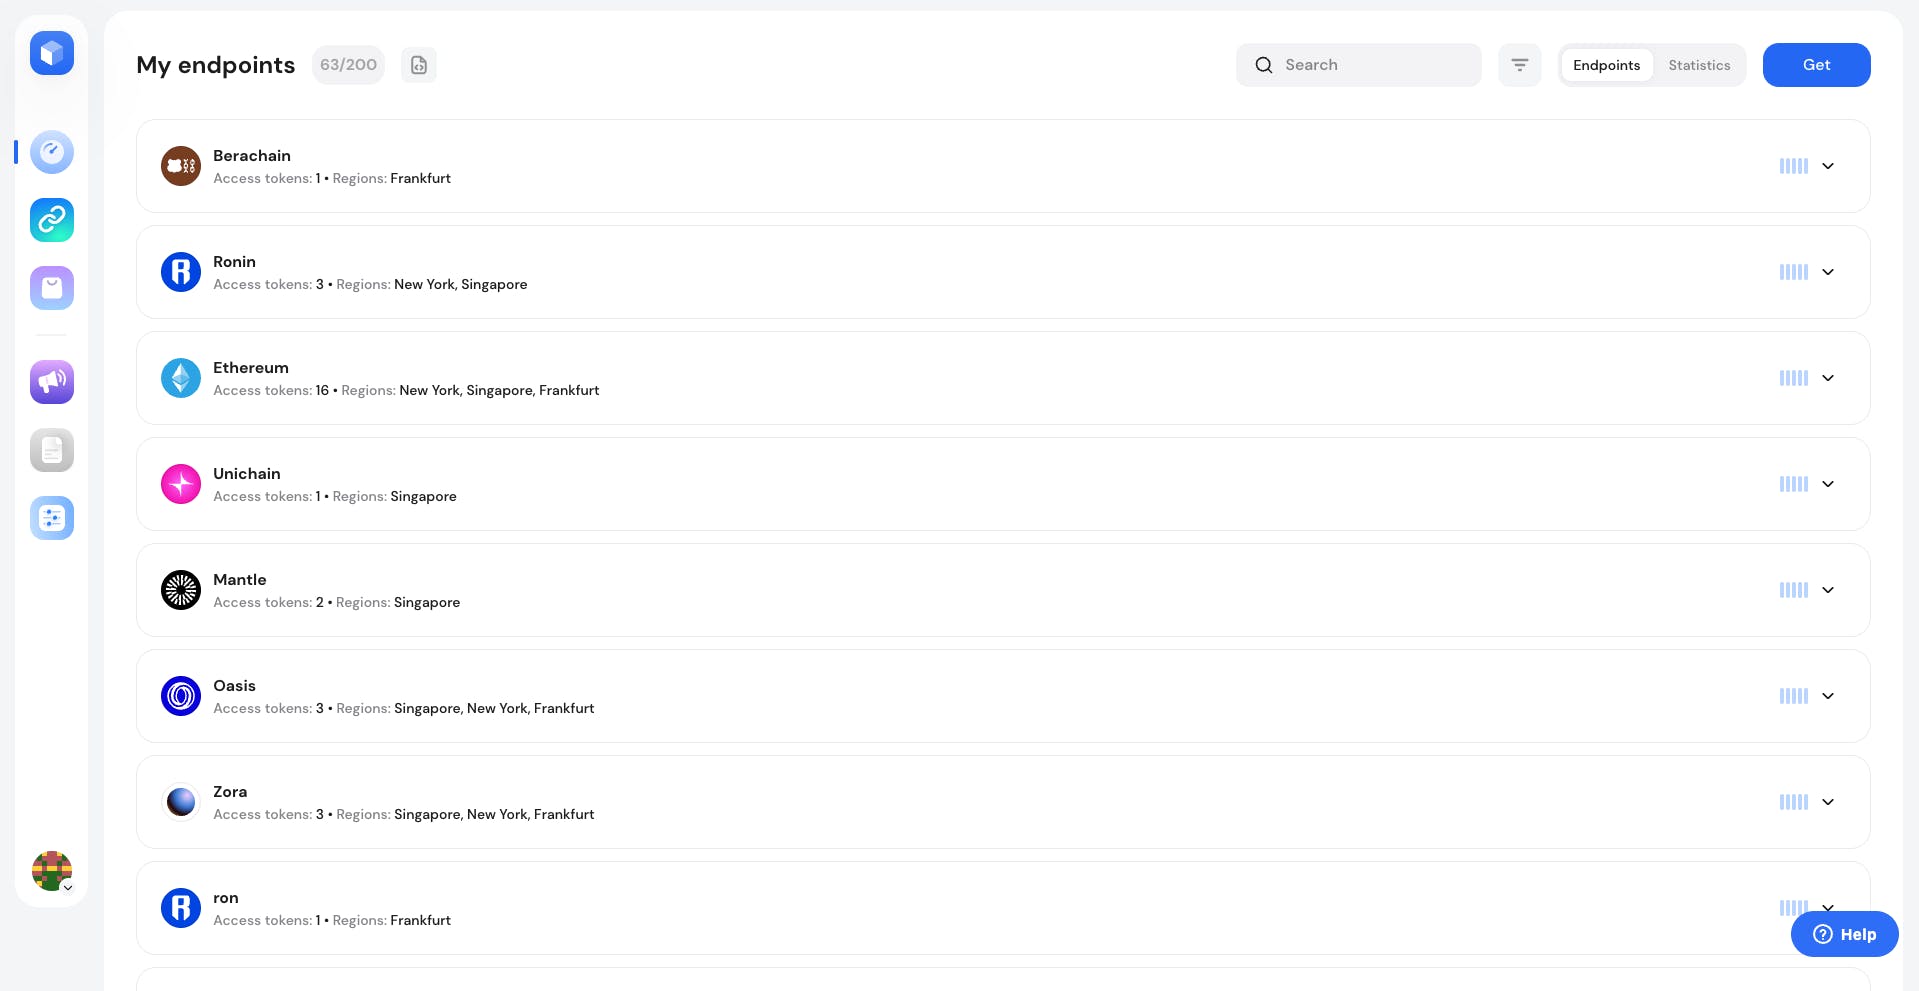This screenshot has width=1919, height=991.
Task: Expand the Oasis endpoint row
Action: pos(1828,696)
